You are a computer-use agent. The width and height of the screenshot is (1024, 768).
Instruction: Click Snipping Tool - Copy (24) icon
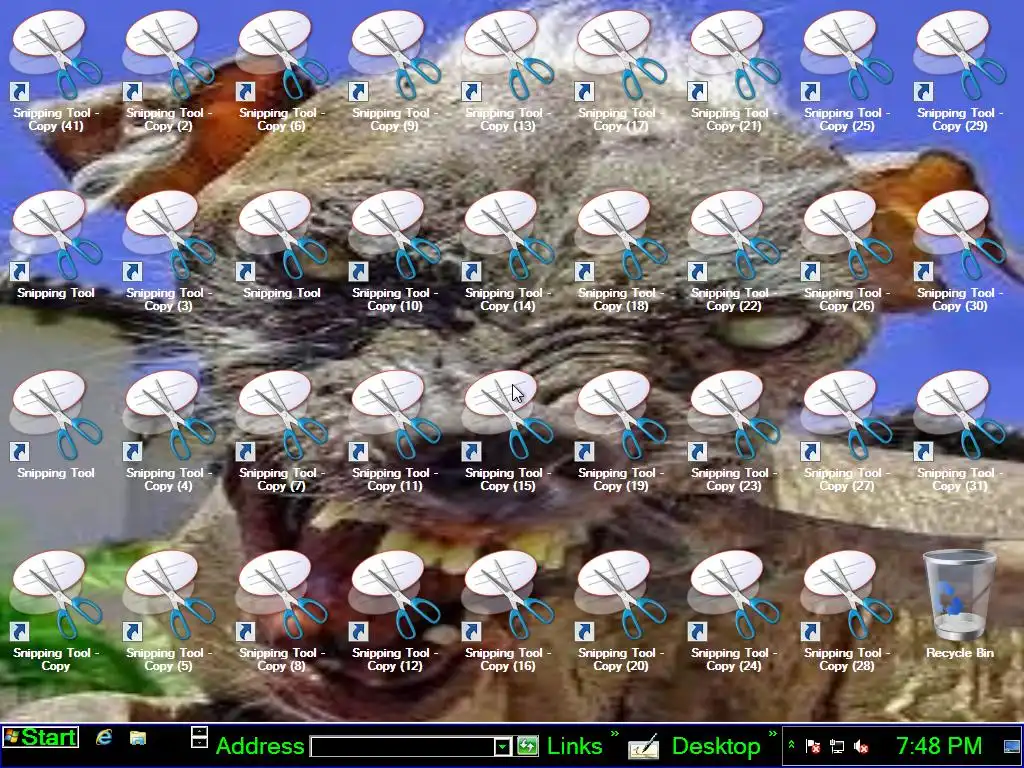[x=733, y=611]
